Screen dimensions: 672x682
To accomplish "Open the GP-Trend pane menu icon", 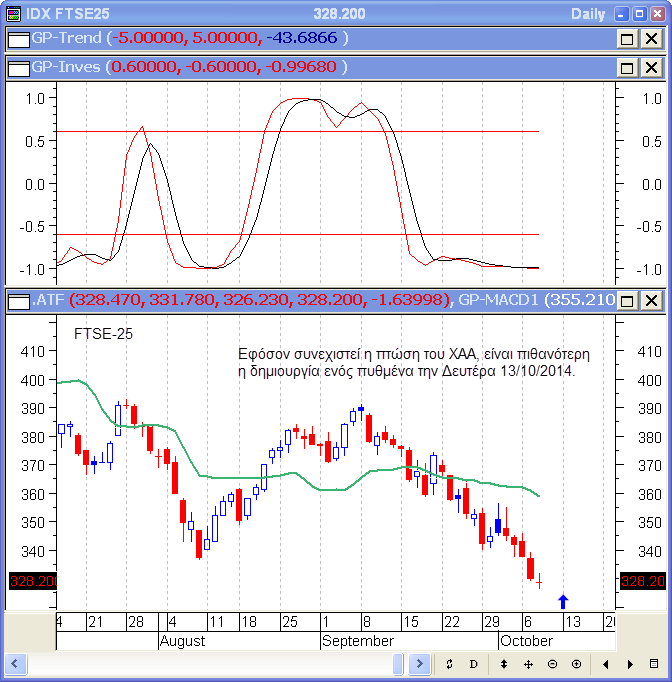I will point(18,39).
